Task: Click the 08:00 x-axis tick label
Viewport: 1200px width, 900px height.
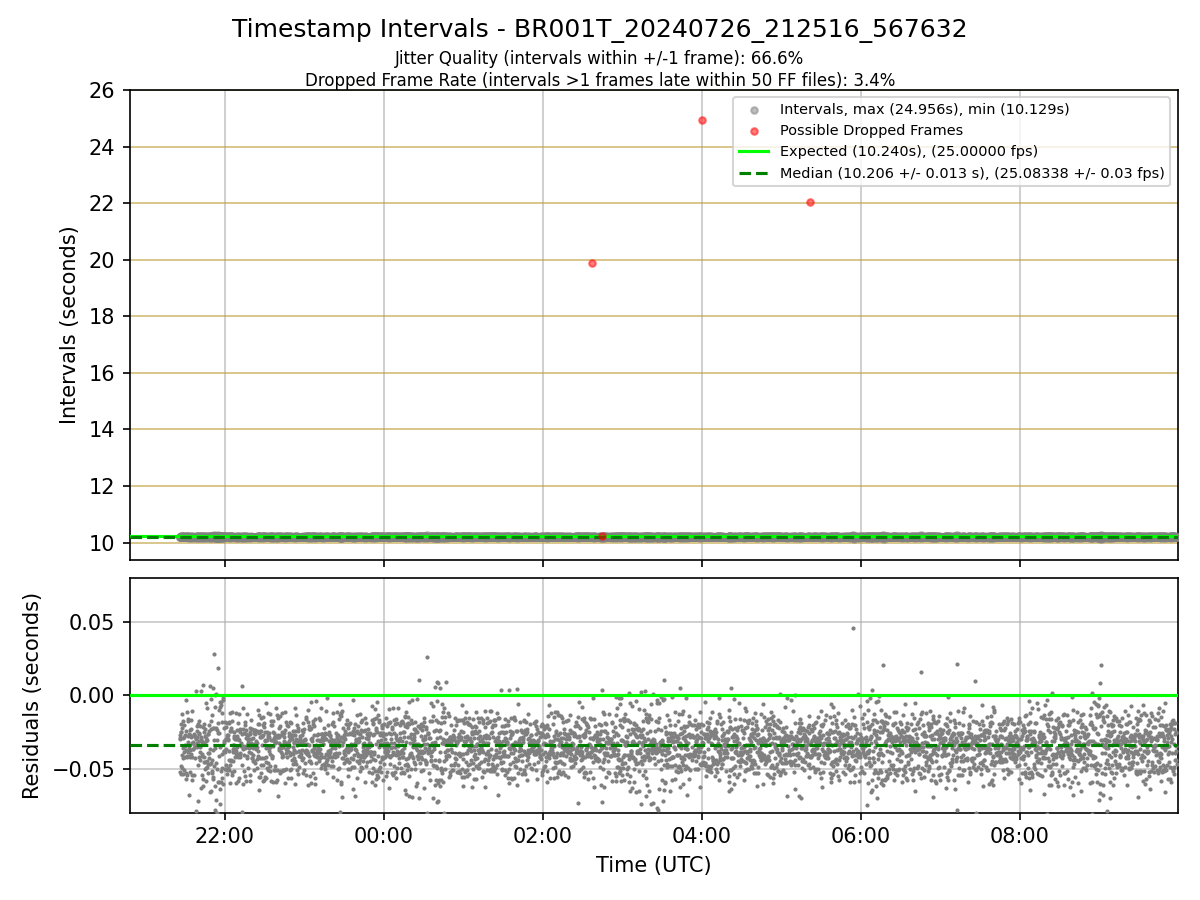Action: click(1020, 834)
